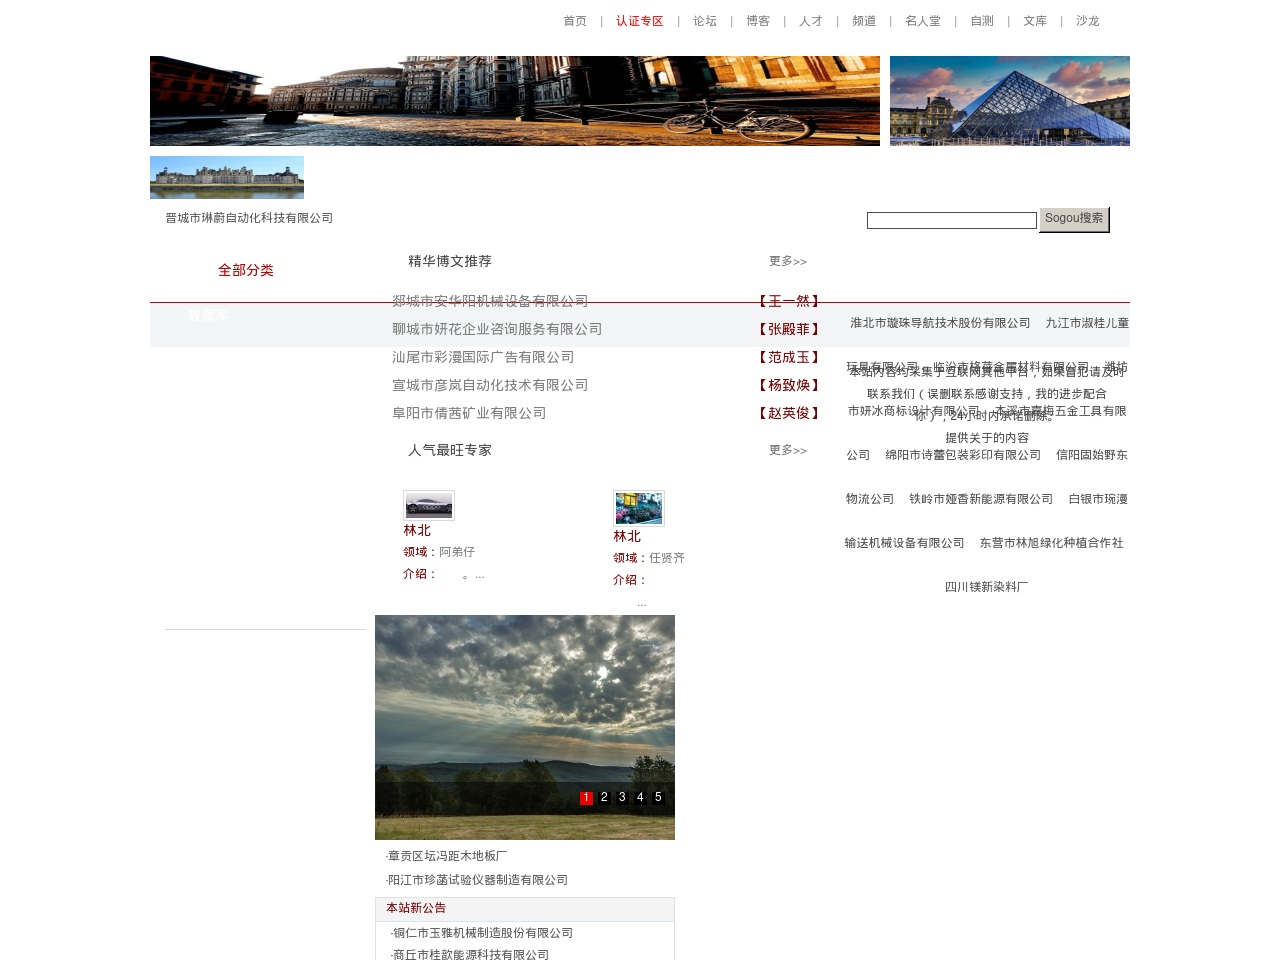Open 东营市林旭绿化种植合作社 link

coord(1051,543)
